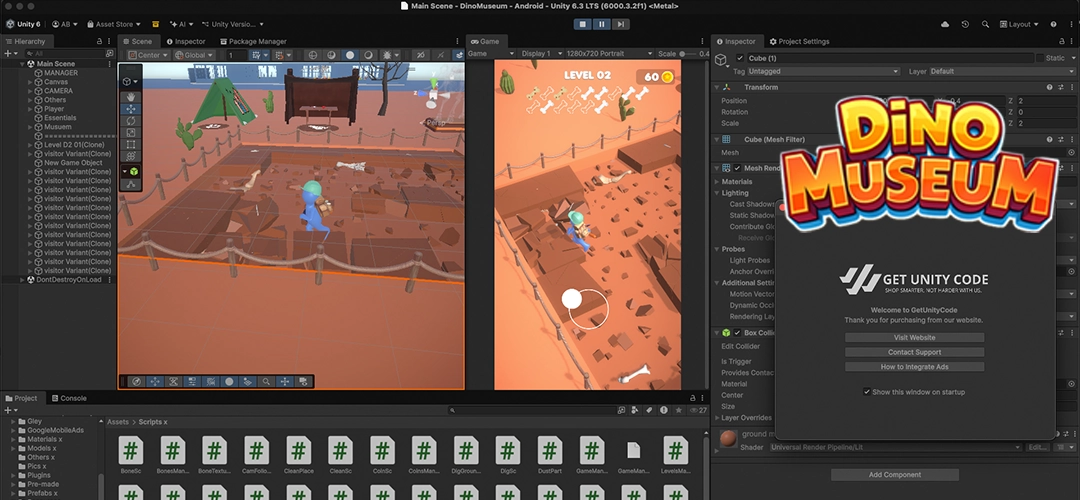Select the Move tool in Scene toolbar
This screenshot has width=1080, height=500.
pyautogui.click(x=131, y=109)
